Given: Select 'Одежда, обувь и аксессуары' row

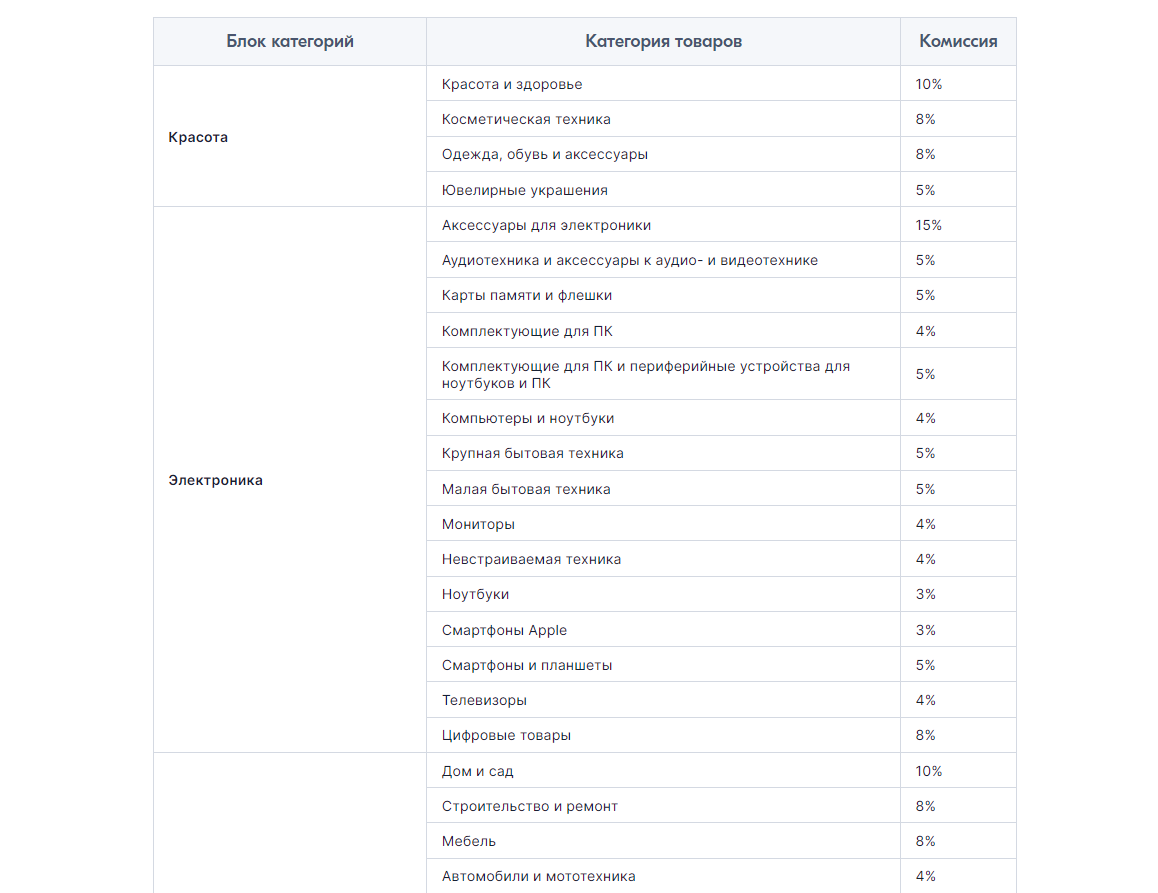Looking at the screenshot, I should point(722,154).
